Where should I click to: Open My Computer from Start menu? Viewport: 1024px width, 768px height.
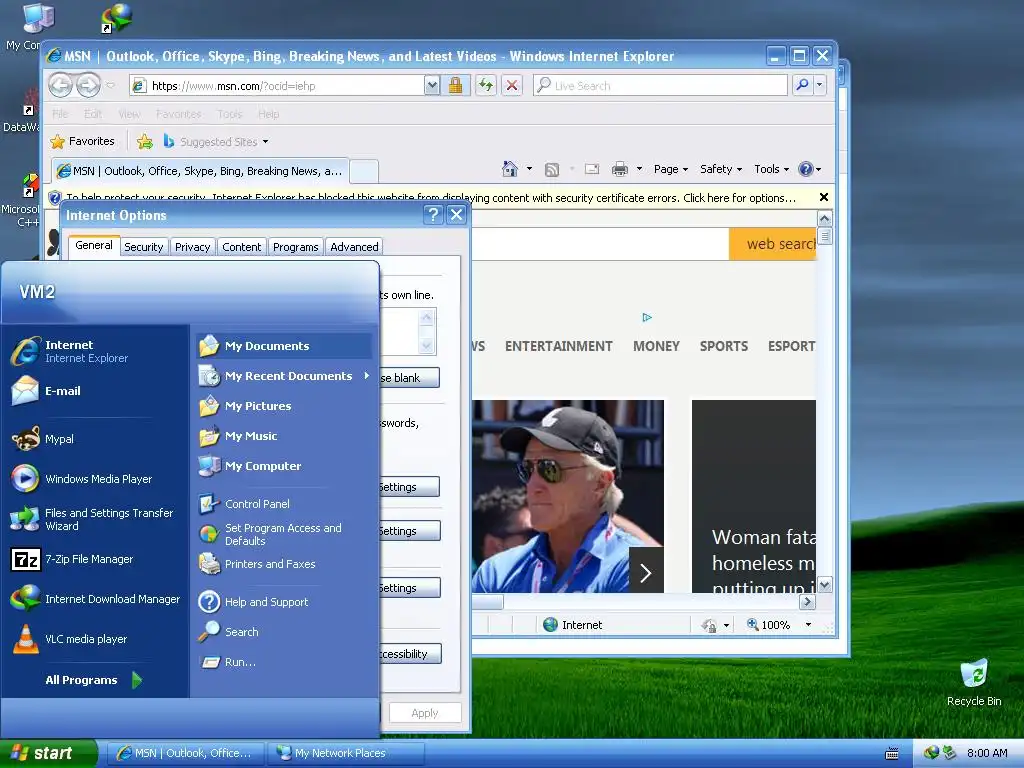click(284, 466)
